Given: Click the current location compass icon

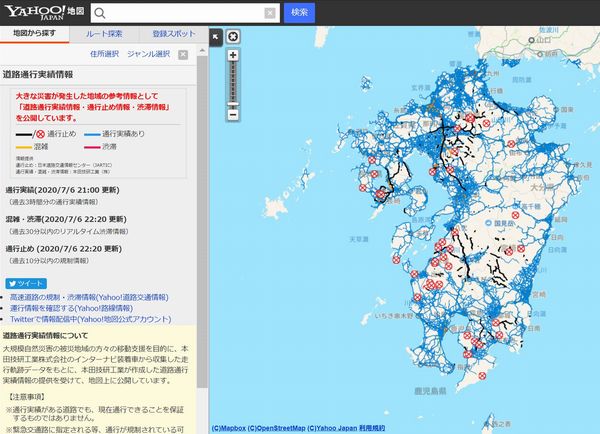Looking at the screenshot, I should click(233, 37).
